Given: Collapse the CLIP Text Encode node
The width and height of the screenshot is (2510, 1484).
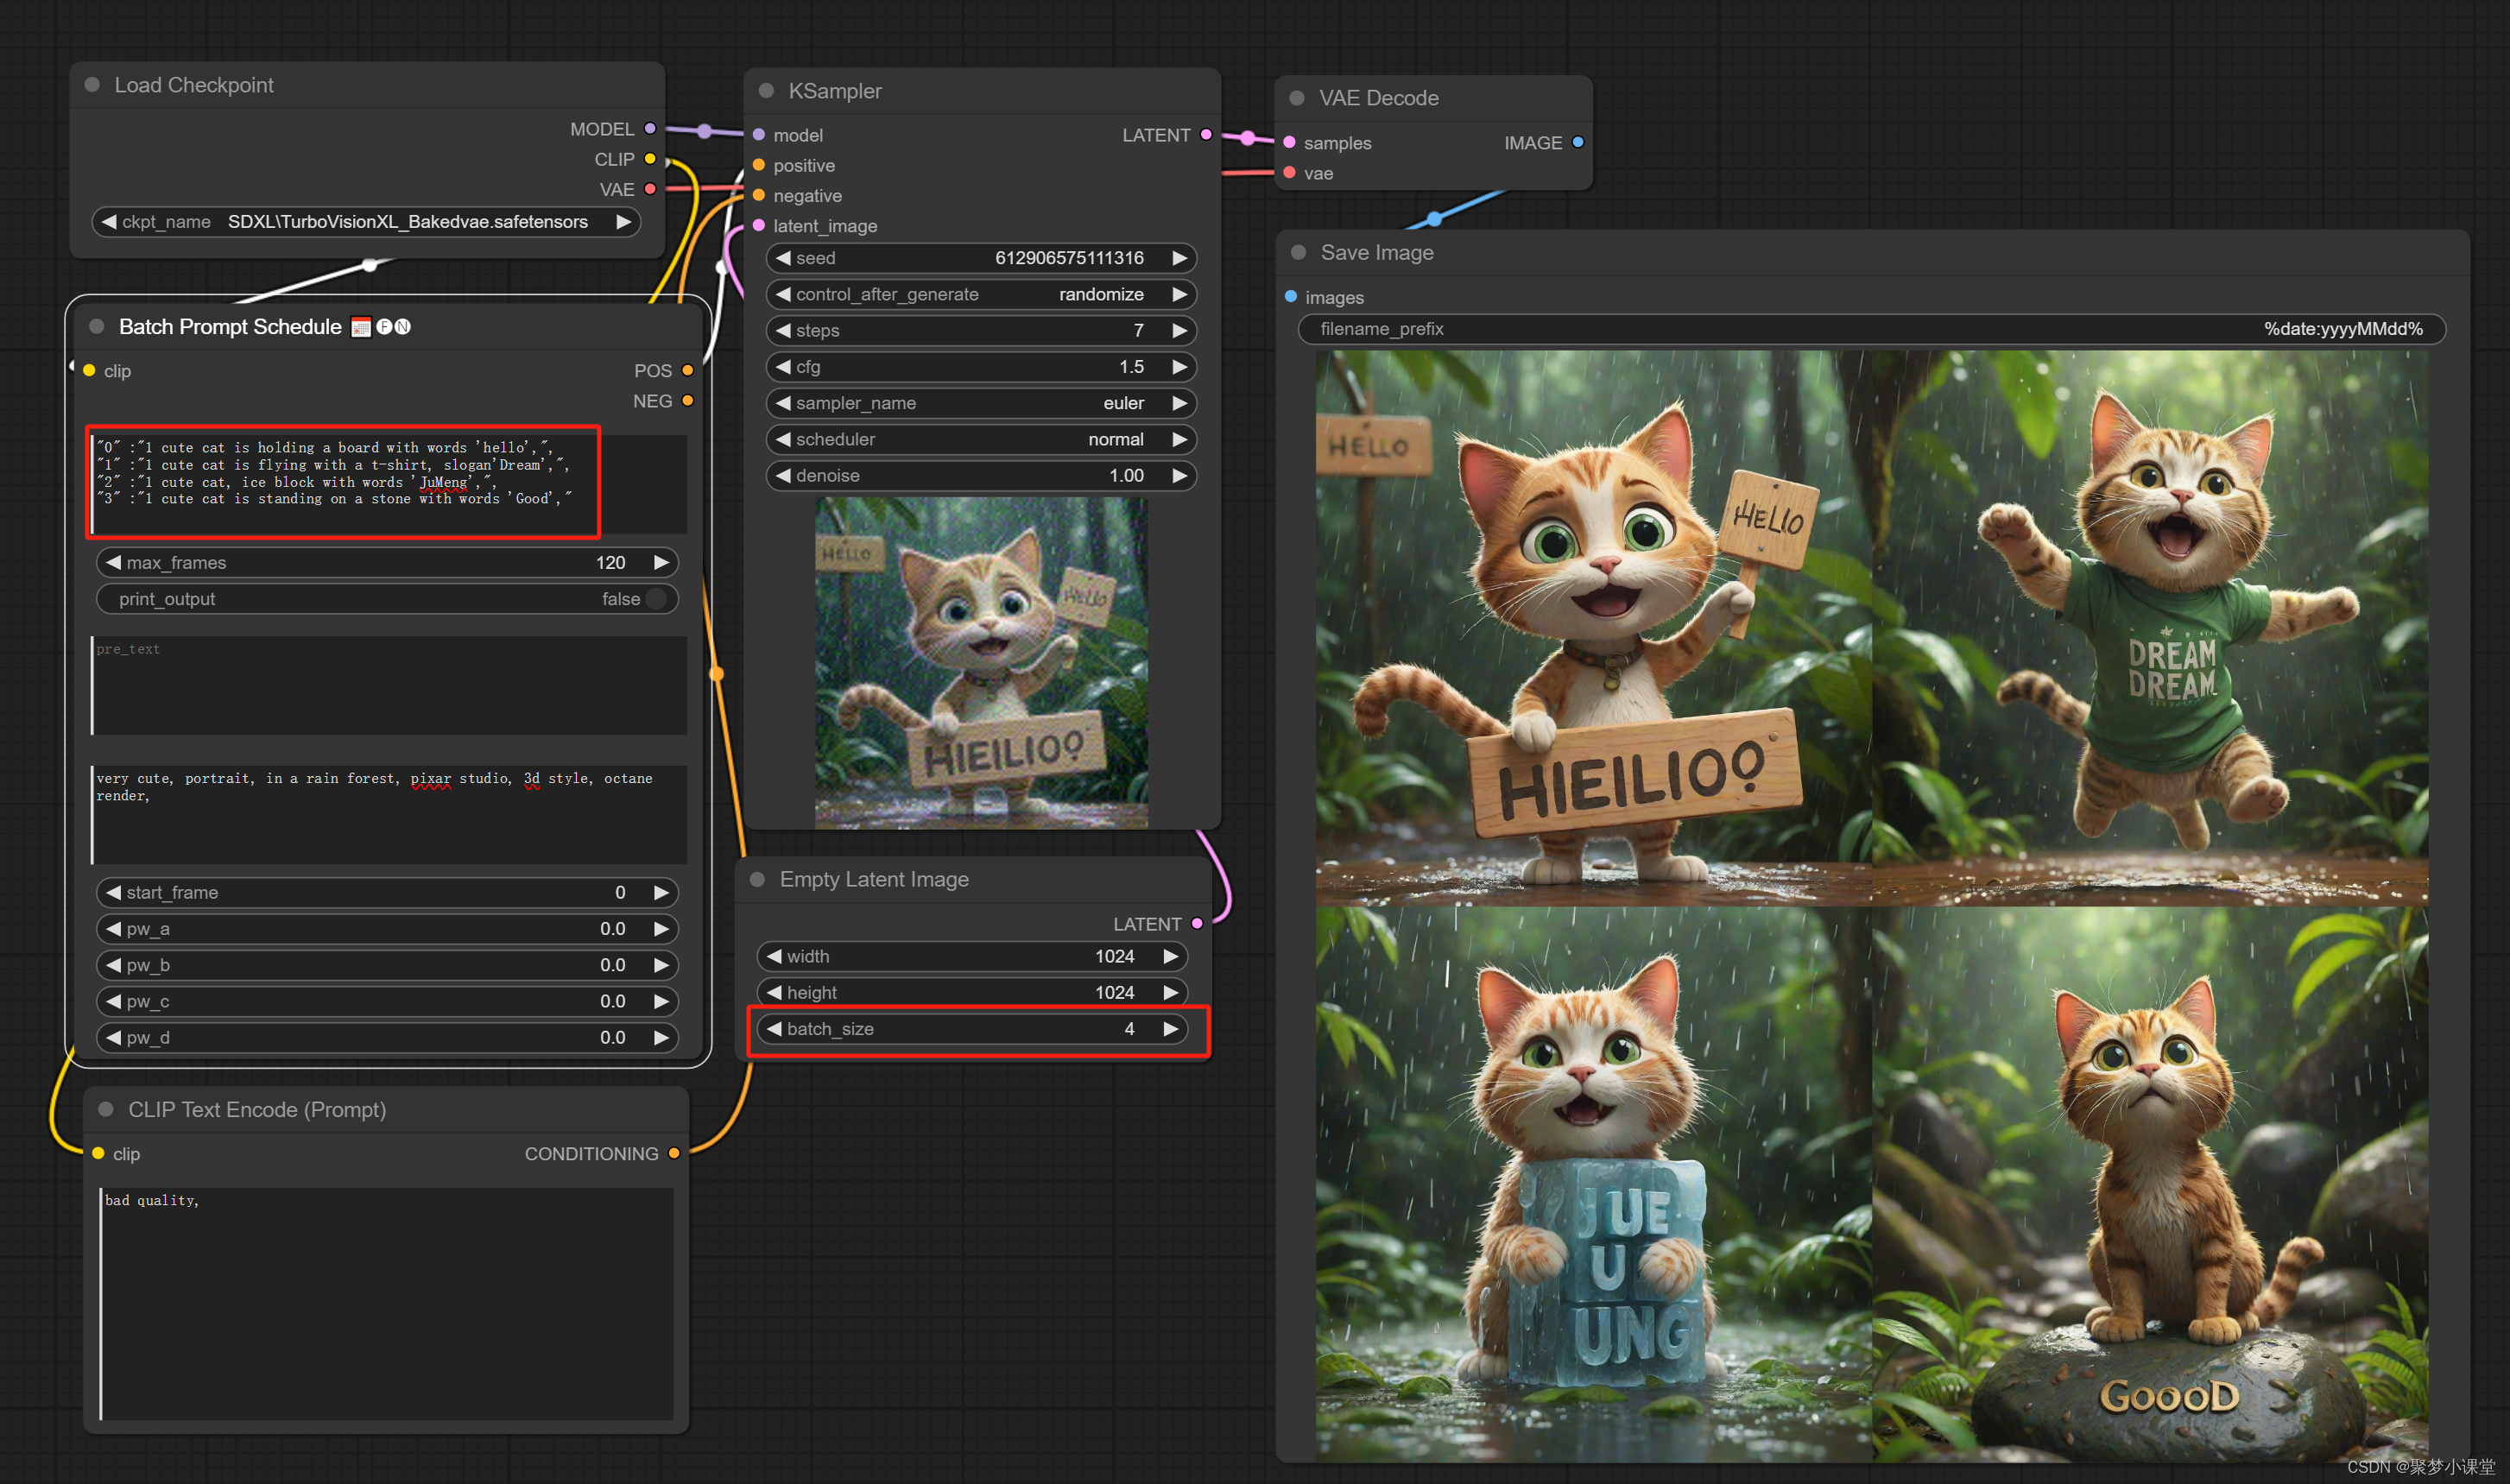Looking at the screenshot, I should click(x=106, y=1110).
